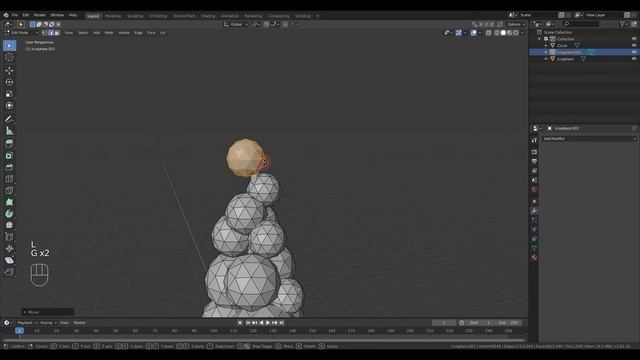Screen dimensions: 640x360
Task: Click the Blender logo menu icon
Action: (x=6, y=15)
